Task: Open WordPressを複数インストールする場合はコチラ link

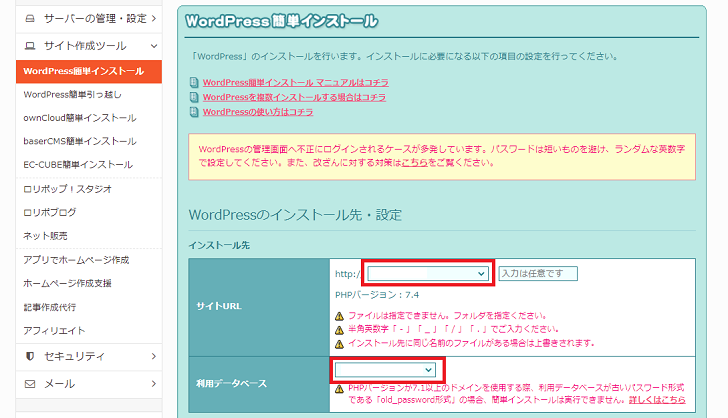Action: click(294, 97)
